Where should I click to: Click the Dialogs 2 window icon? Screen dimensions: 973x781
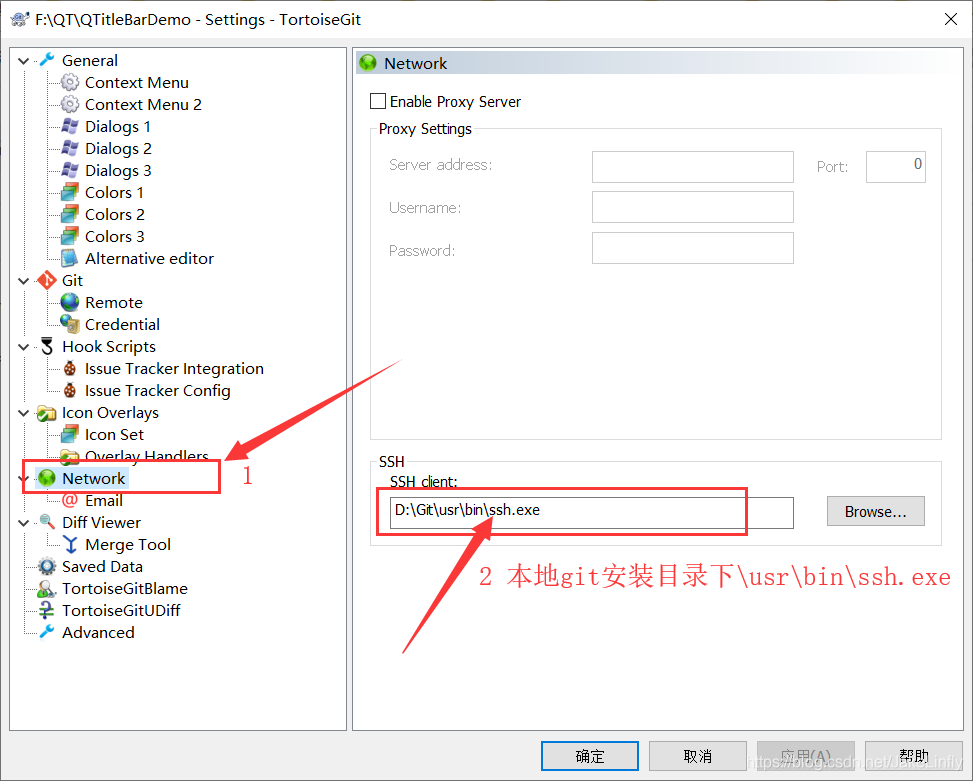(x=70, y=148)
